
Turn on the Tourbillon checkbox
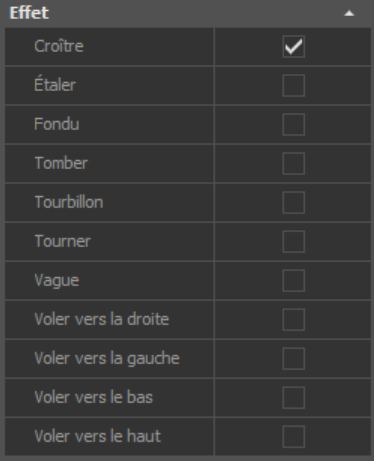(293, 202)
